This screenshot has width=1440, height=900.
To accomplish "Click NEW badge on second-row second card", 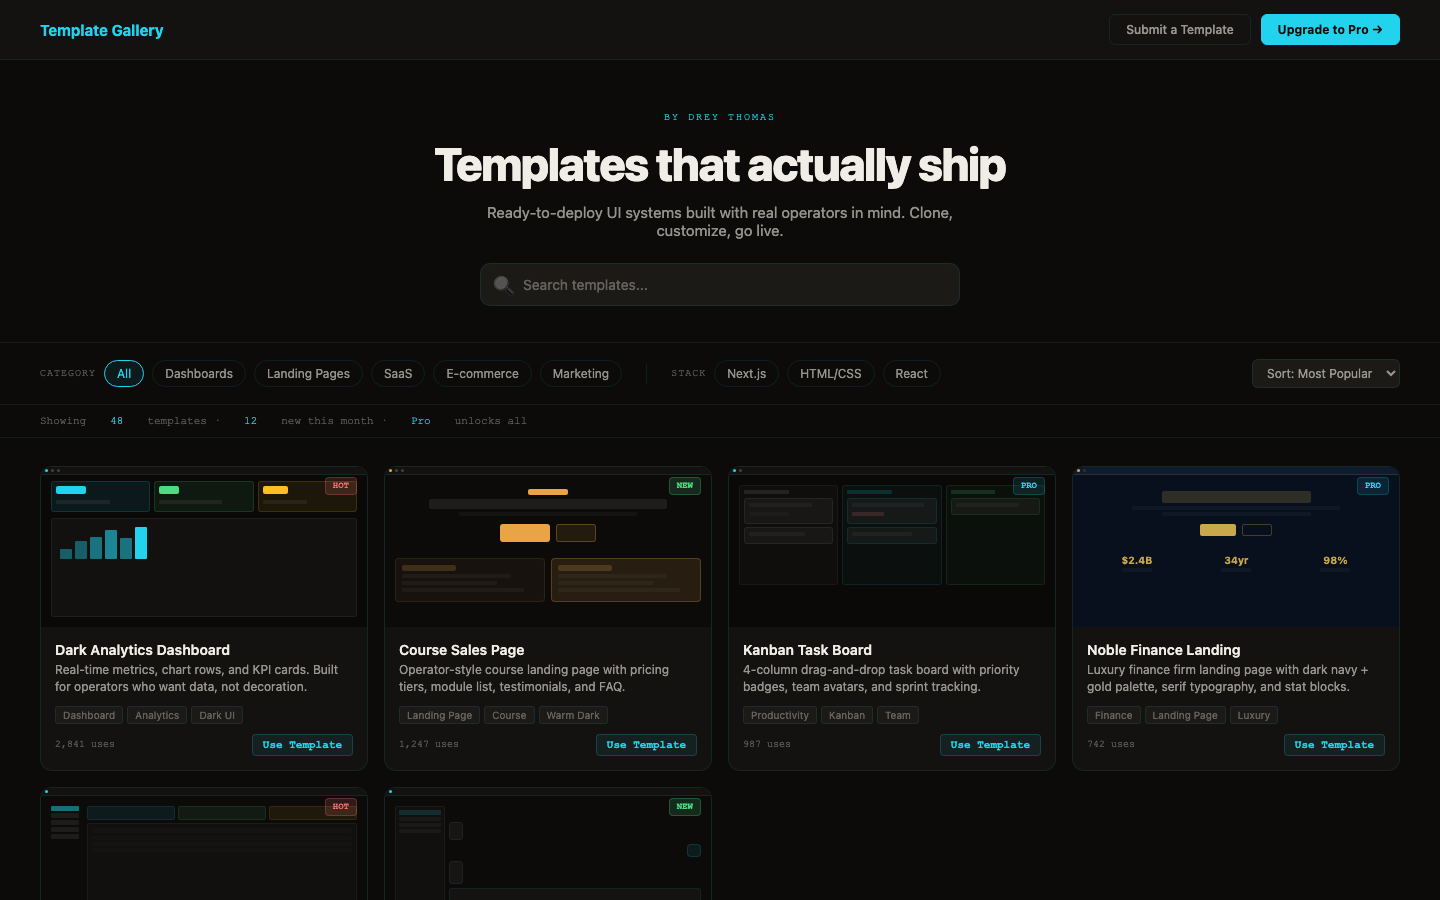I will tap(685, 807).
